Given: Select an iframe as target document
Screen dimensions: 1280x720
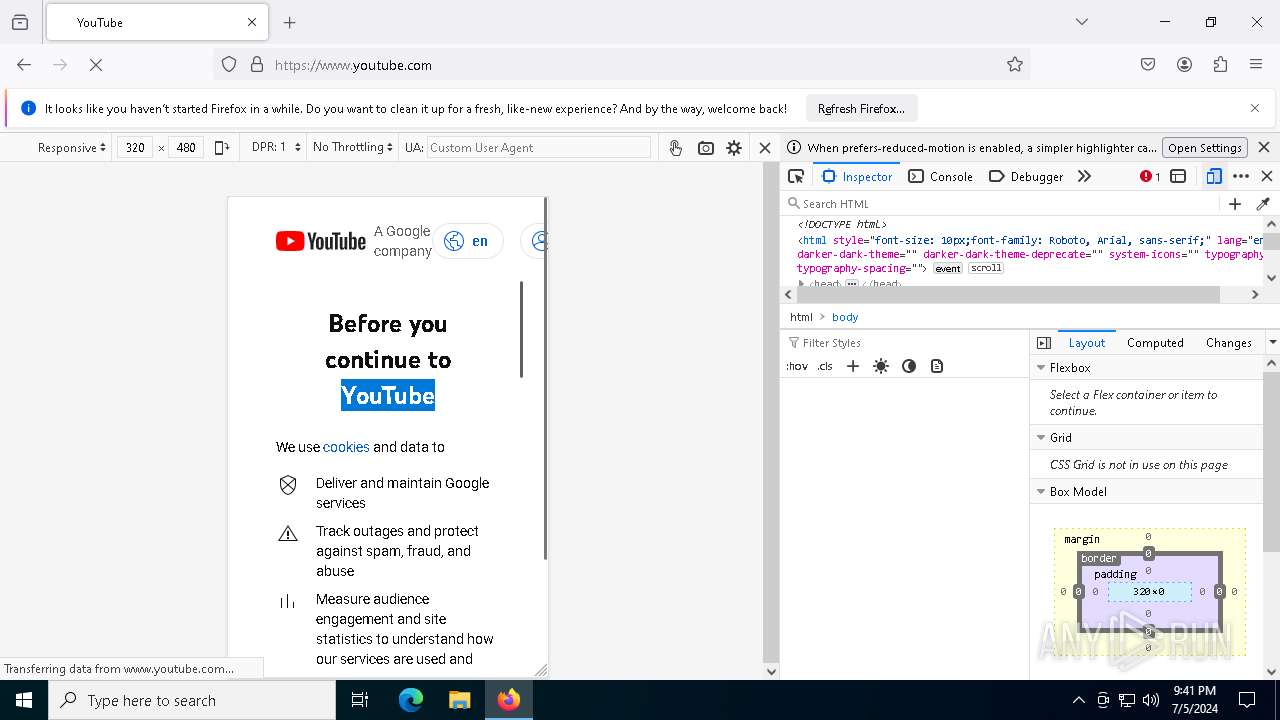Looking at the screenshot, I should point(1178,176).
